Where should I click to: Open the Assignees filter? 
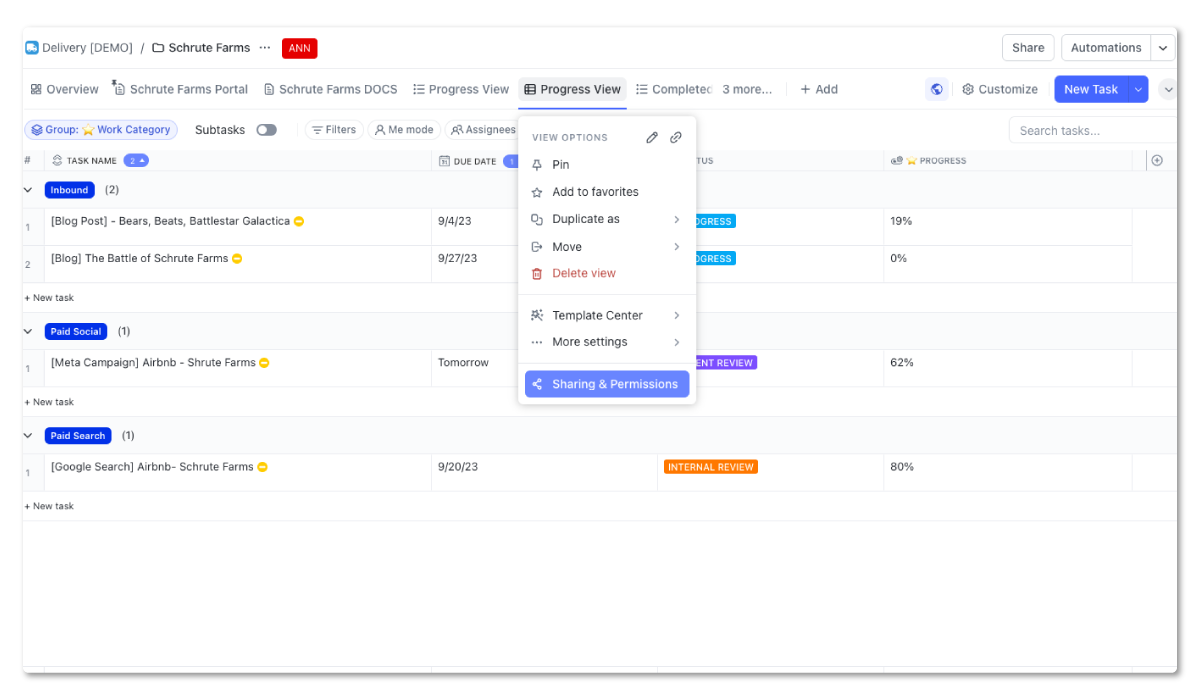[x=483, y=129]
